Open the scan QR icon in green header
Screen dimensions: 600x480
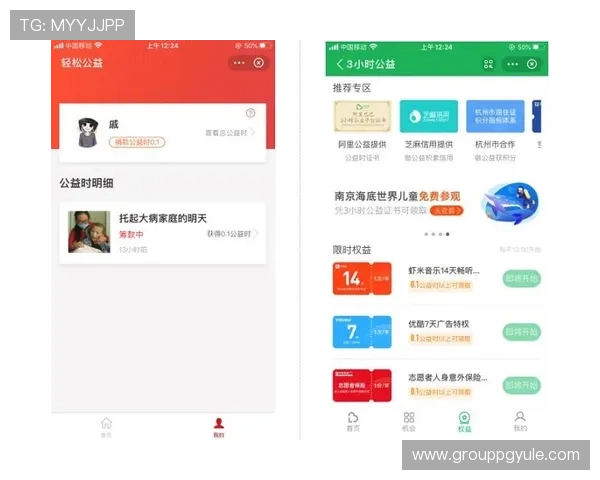click(488, 64)
